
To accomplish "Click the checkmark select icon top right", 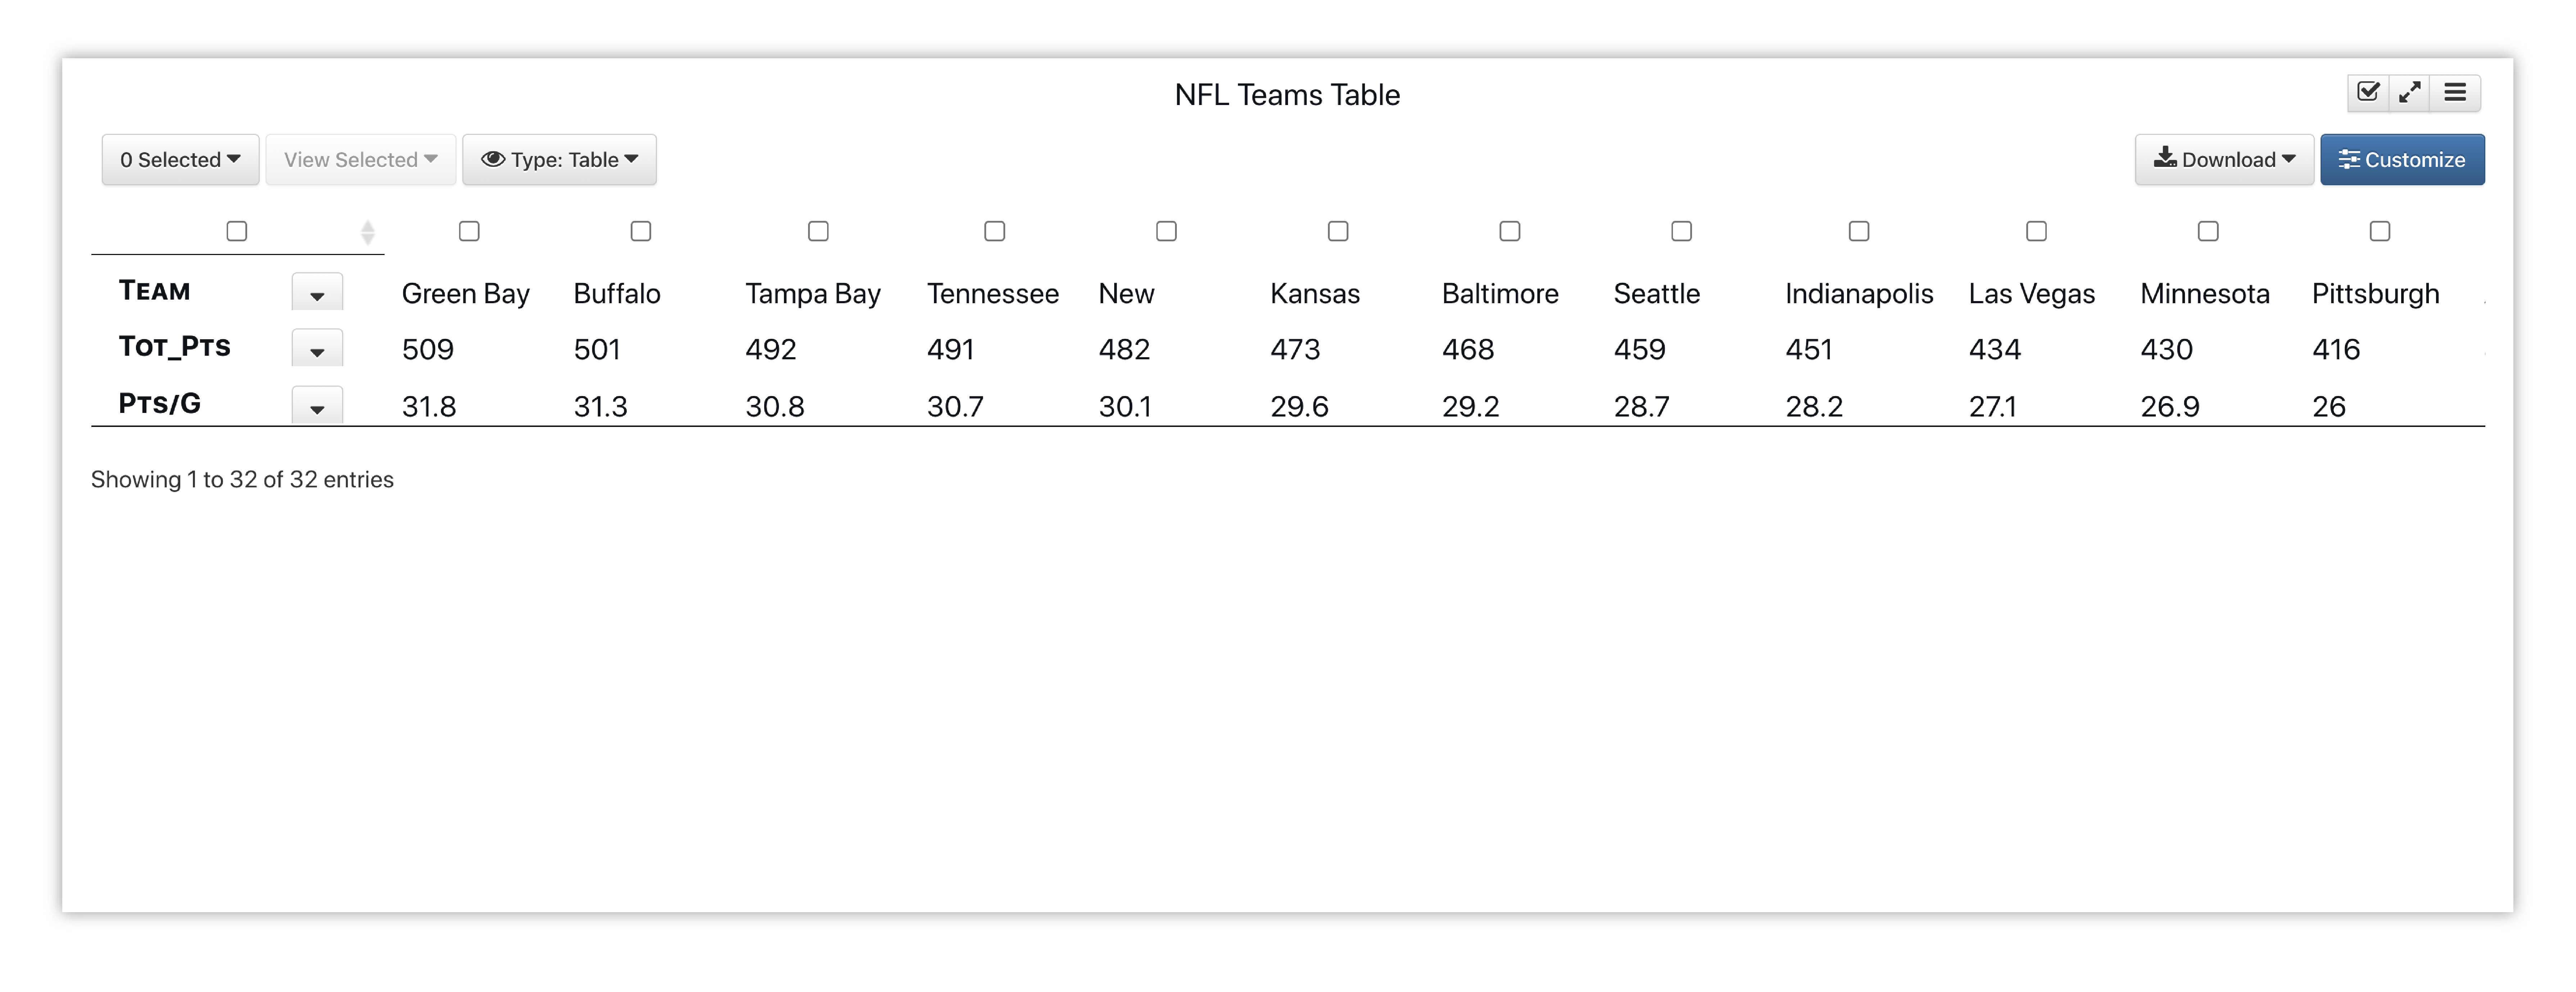I will (x=2367, y=92).
